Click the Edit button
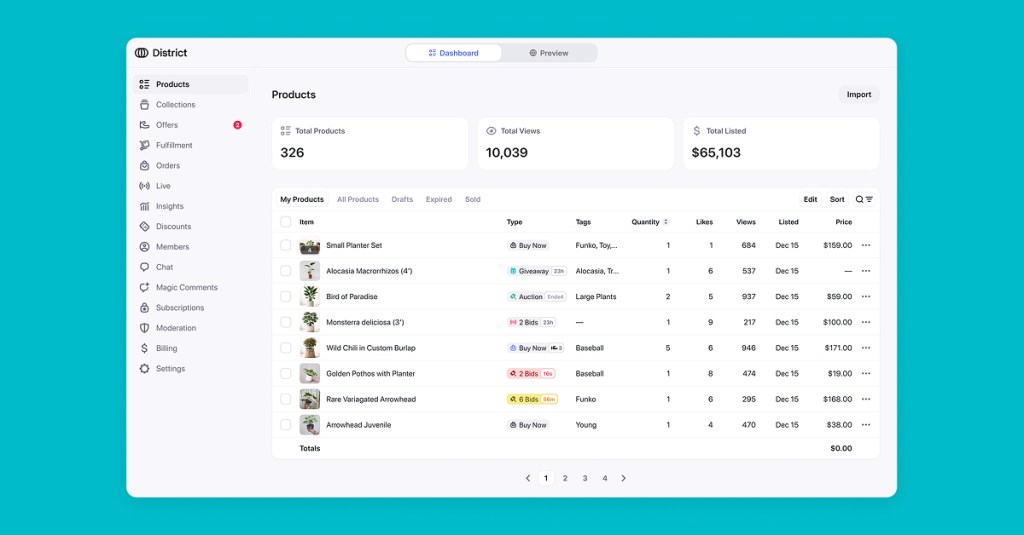 tap(810, 199)
